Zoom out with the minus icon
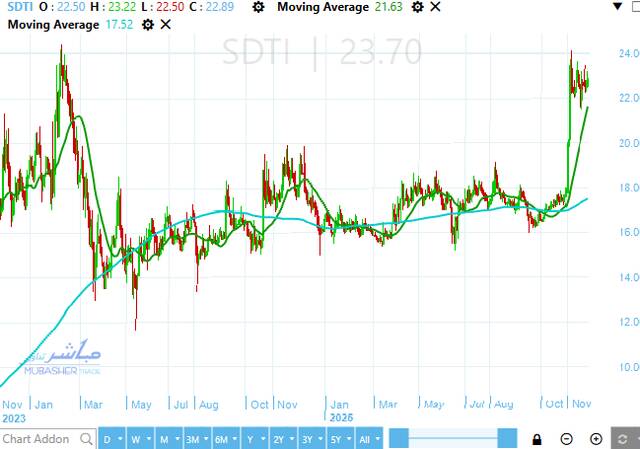 click(x=566, y=439)
